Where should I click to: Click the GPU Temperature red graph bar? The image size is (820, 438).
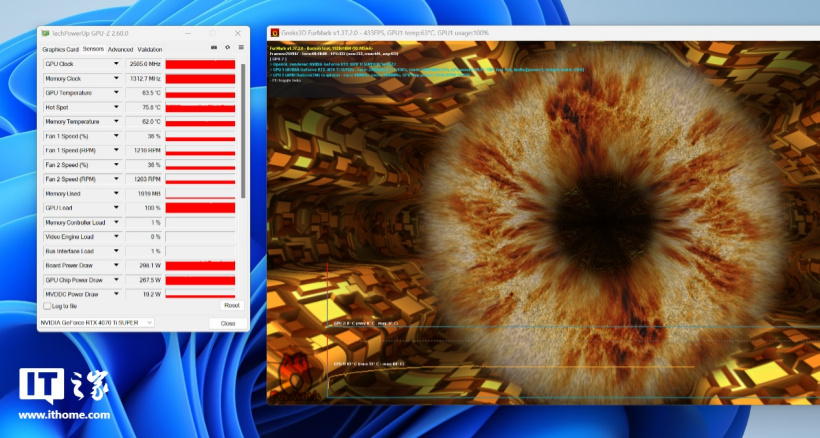pyautogui.click(x=200, y=93)
